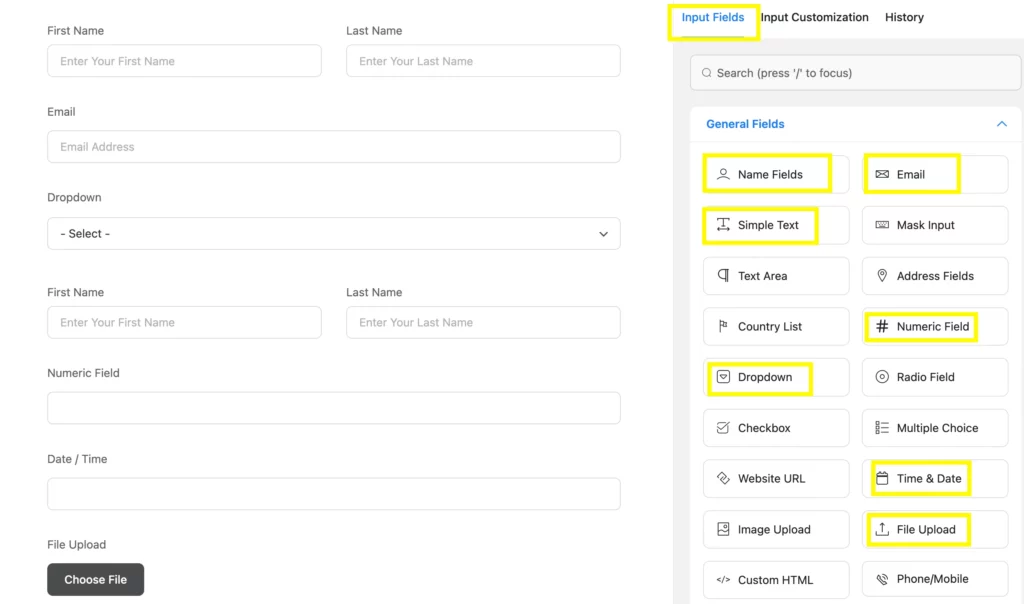
Task: Open the '- Select -' dropdown in the form
Action: pyautogui.click(x=334, y=233)
